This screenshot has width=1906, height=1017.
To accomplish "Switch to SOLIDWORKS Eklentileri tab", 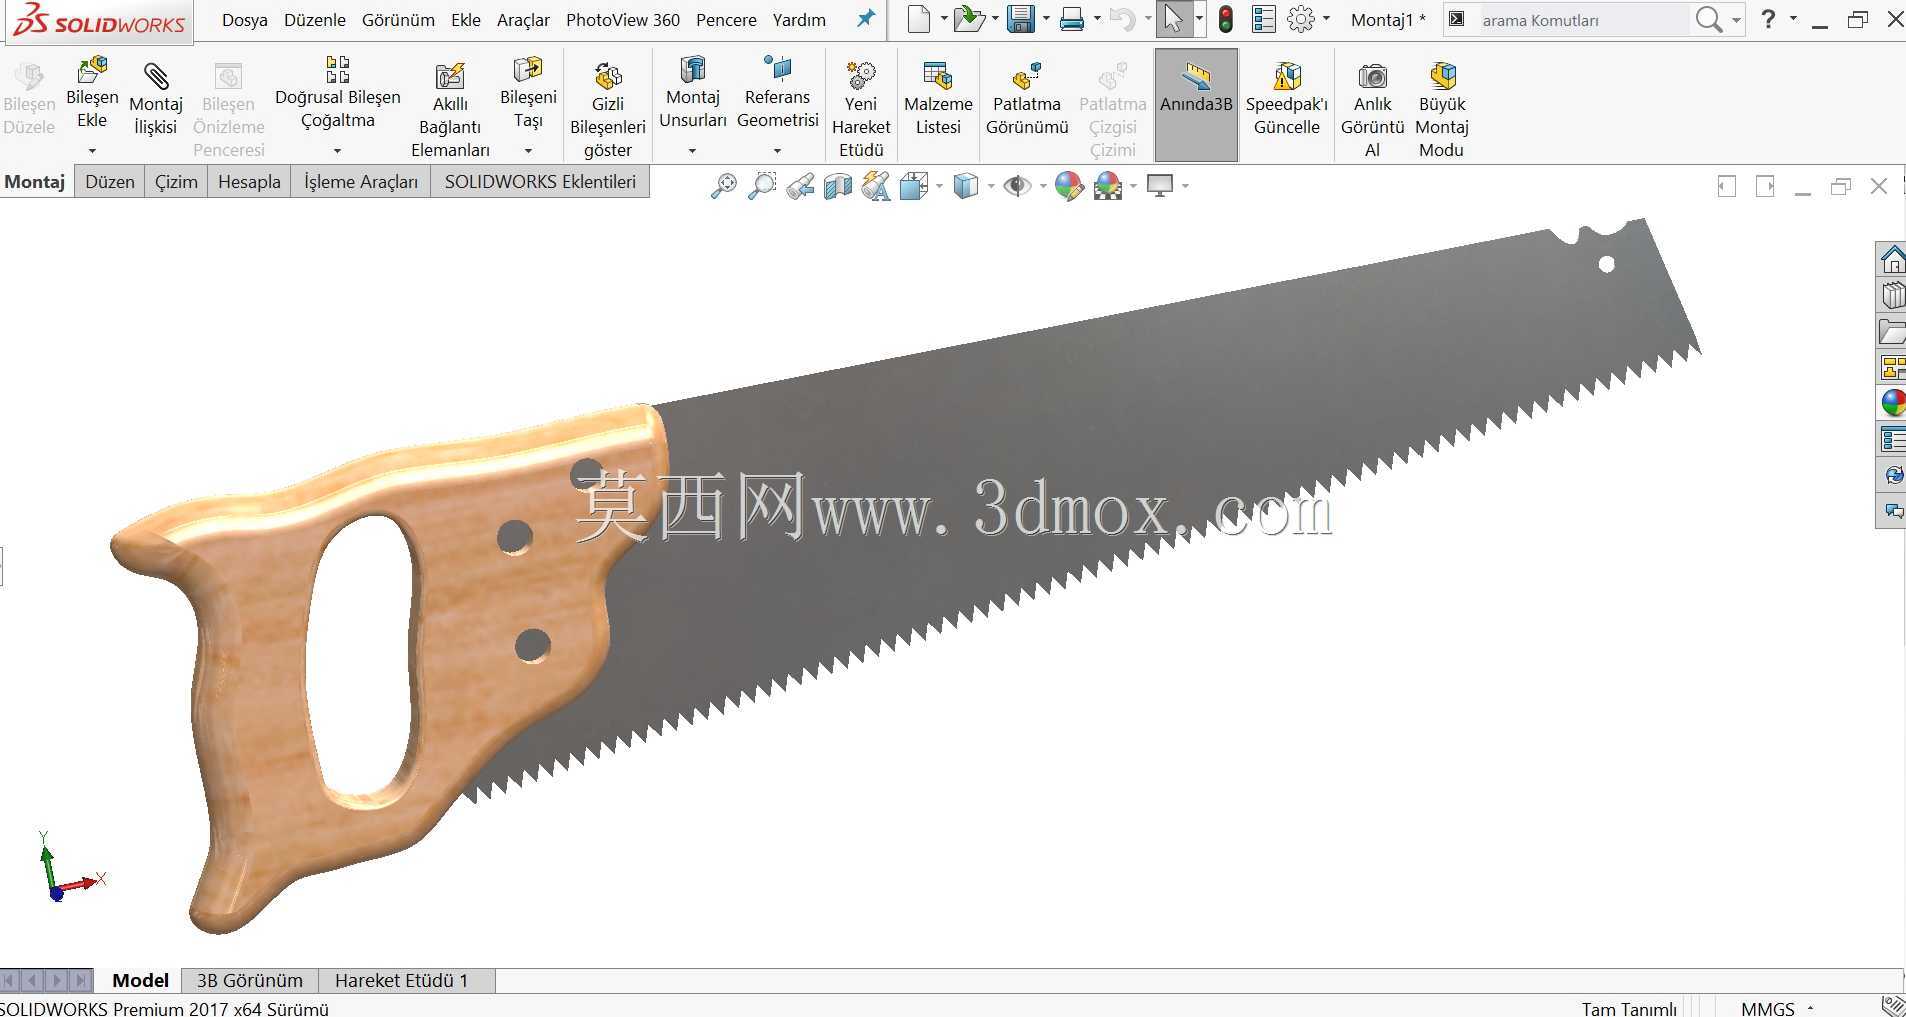I will [540, 182].
